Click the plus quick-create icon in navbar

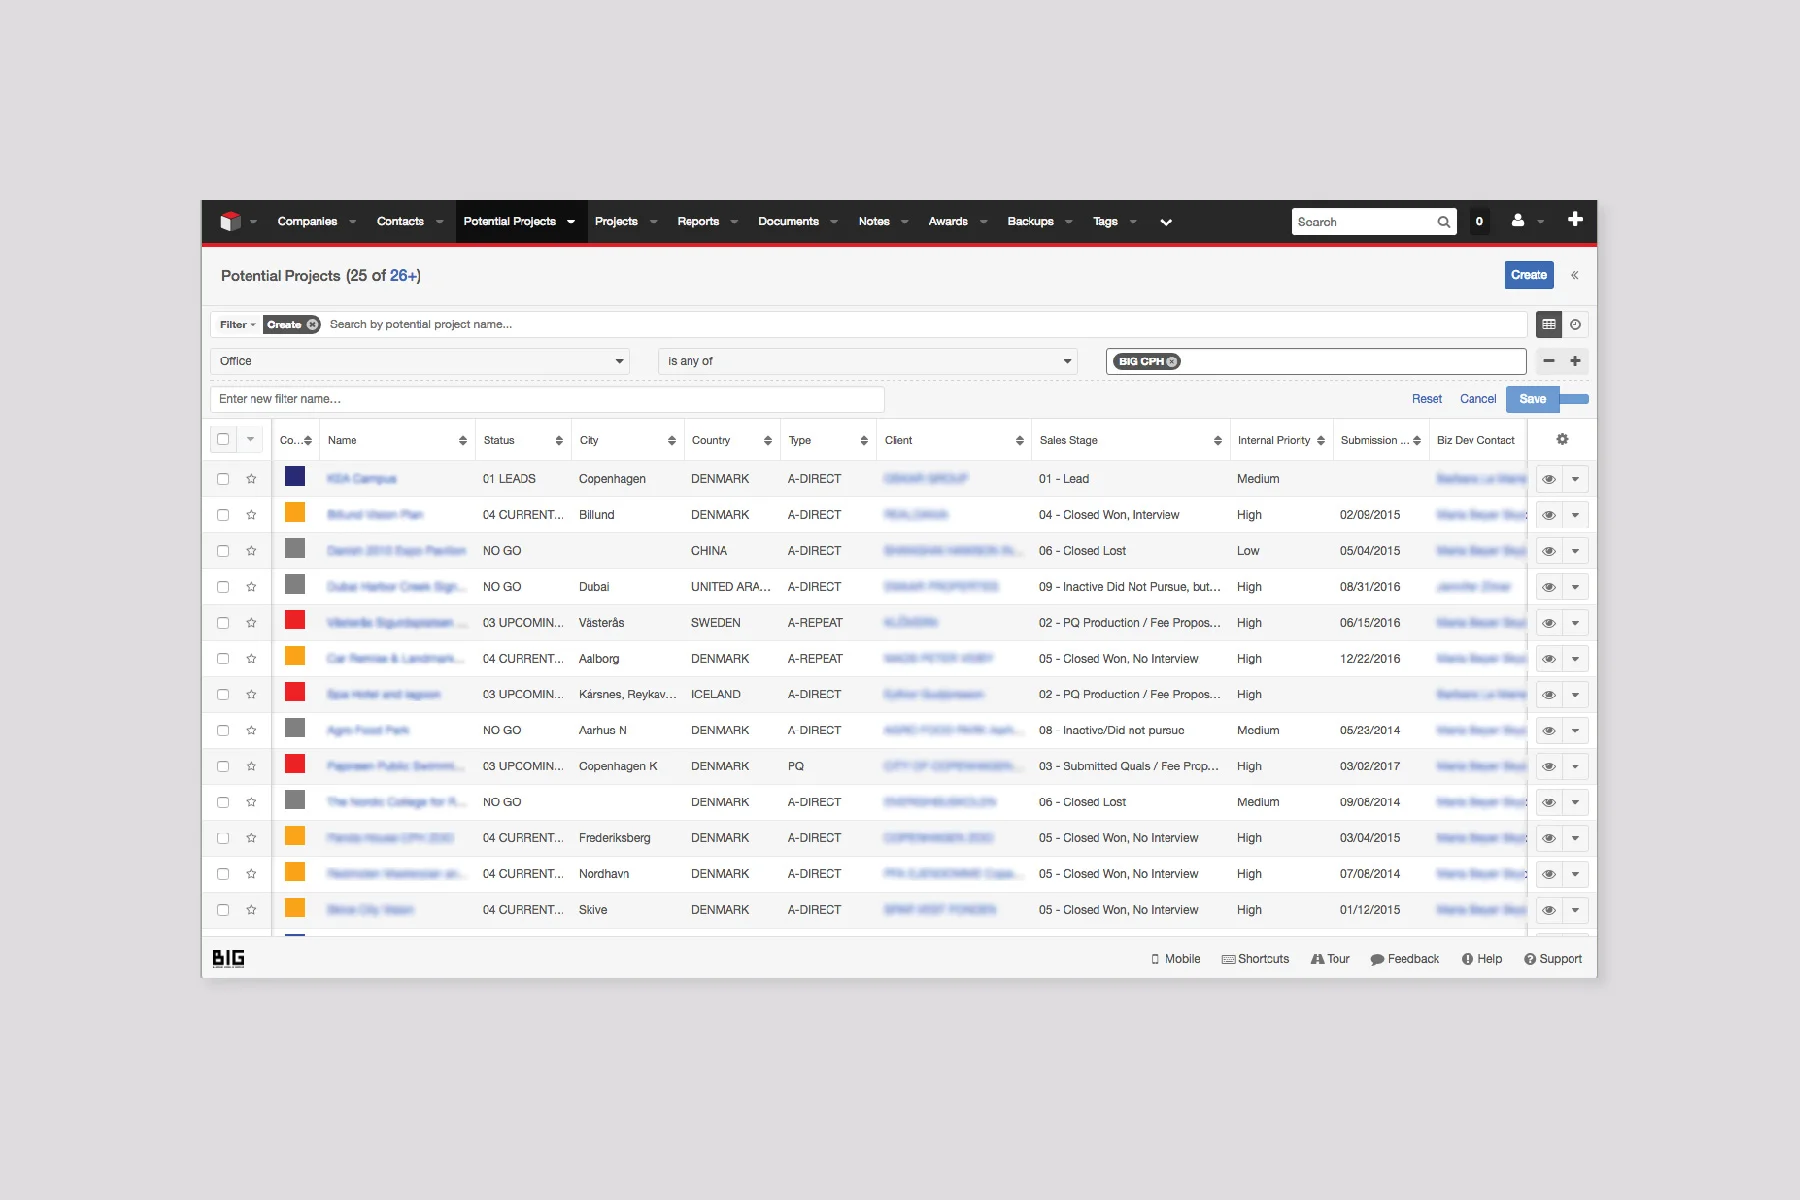(x=1575, y=219)
